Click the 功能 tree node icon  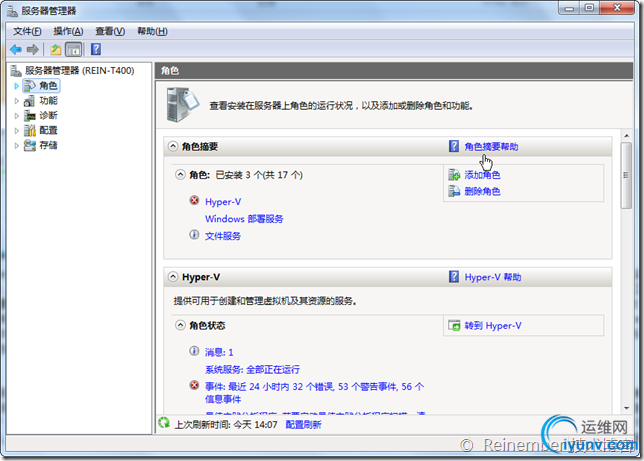coord(29,101)
